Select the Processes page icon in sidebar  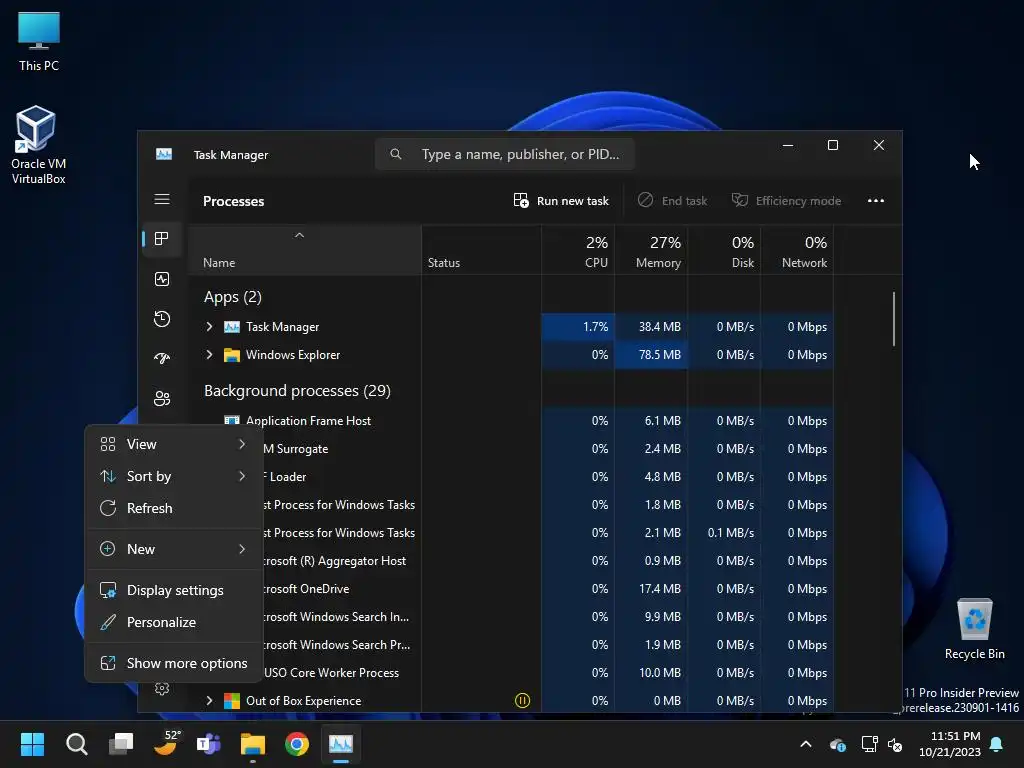[162, 239]
